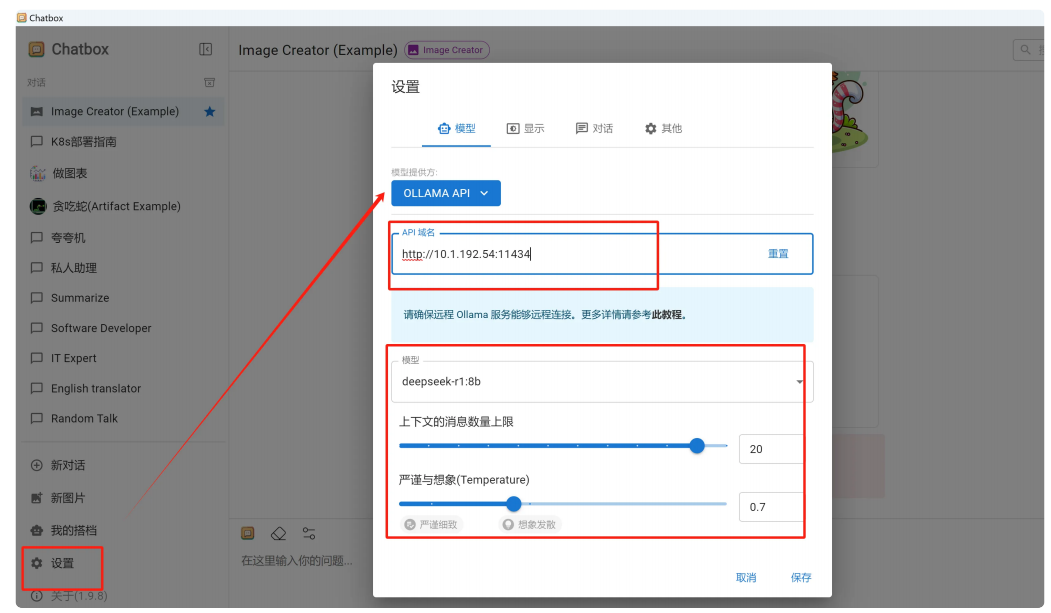Click the star icon on Image Creator (Example)
Image resolution: width=1051 pixels, height=613 pixels.
click(x=210, y=111)
